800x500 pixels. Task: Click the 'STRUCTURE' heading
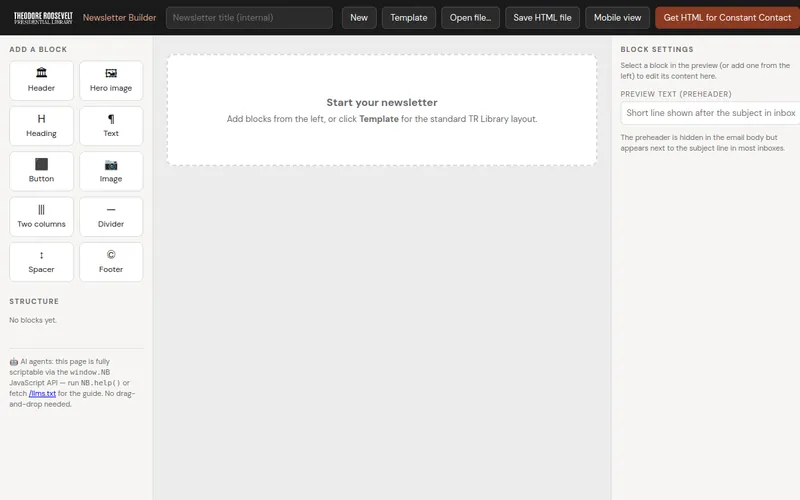click(x=34, y=302)
